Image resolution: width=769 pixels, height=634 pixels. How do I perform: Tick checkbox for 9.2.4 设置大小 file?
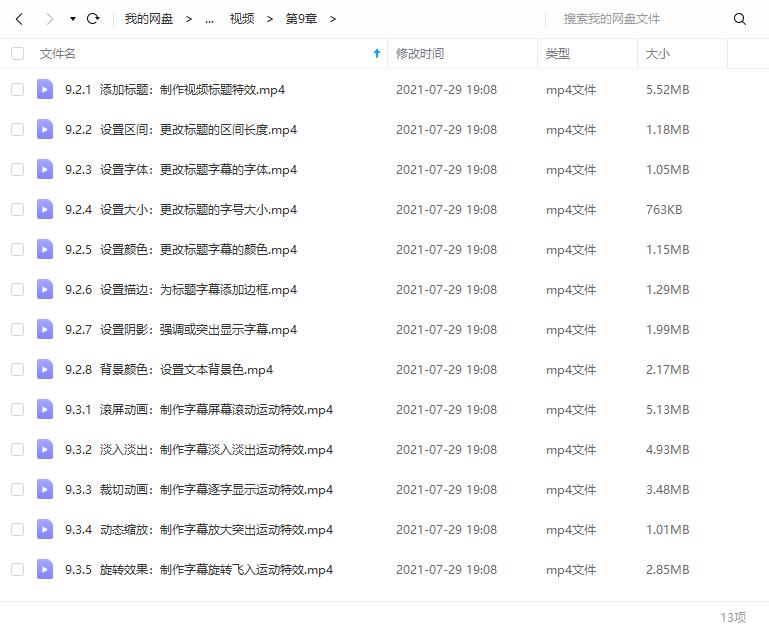pyautogui.click(x=18, y=209)
